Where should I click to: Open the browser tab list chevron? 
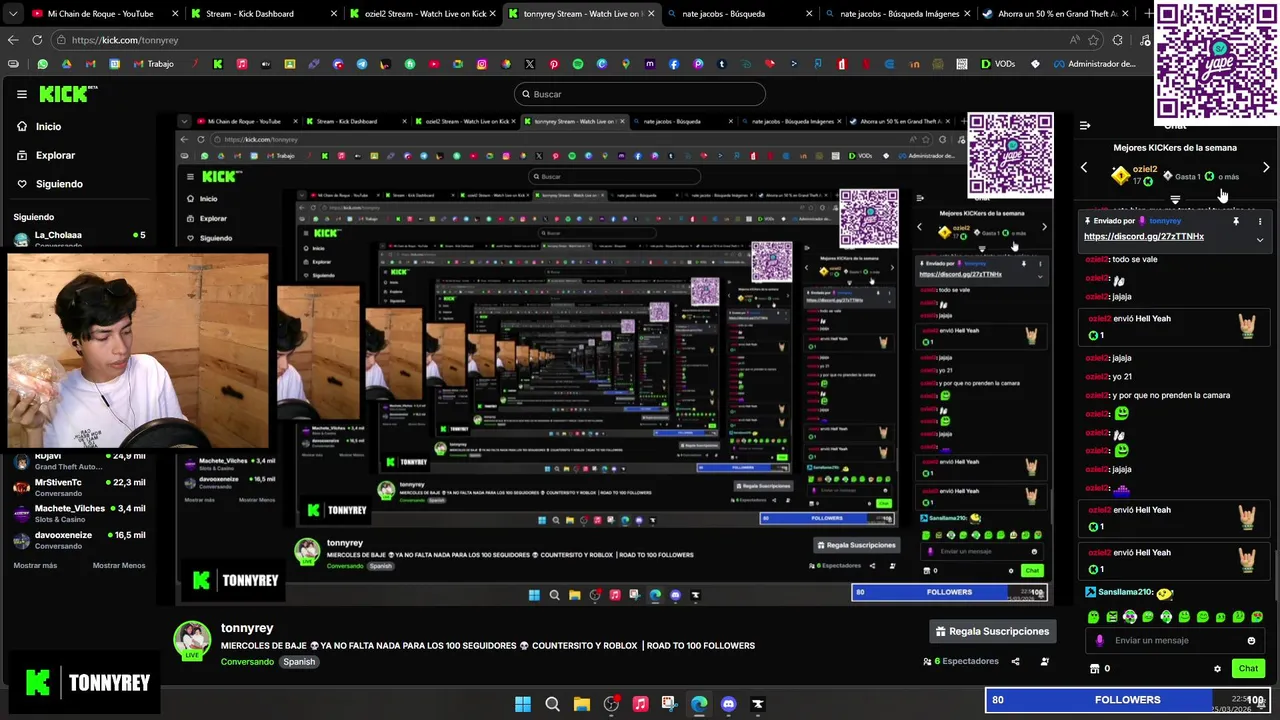tap(13, 14)
